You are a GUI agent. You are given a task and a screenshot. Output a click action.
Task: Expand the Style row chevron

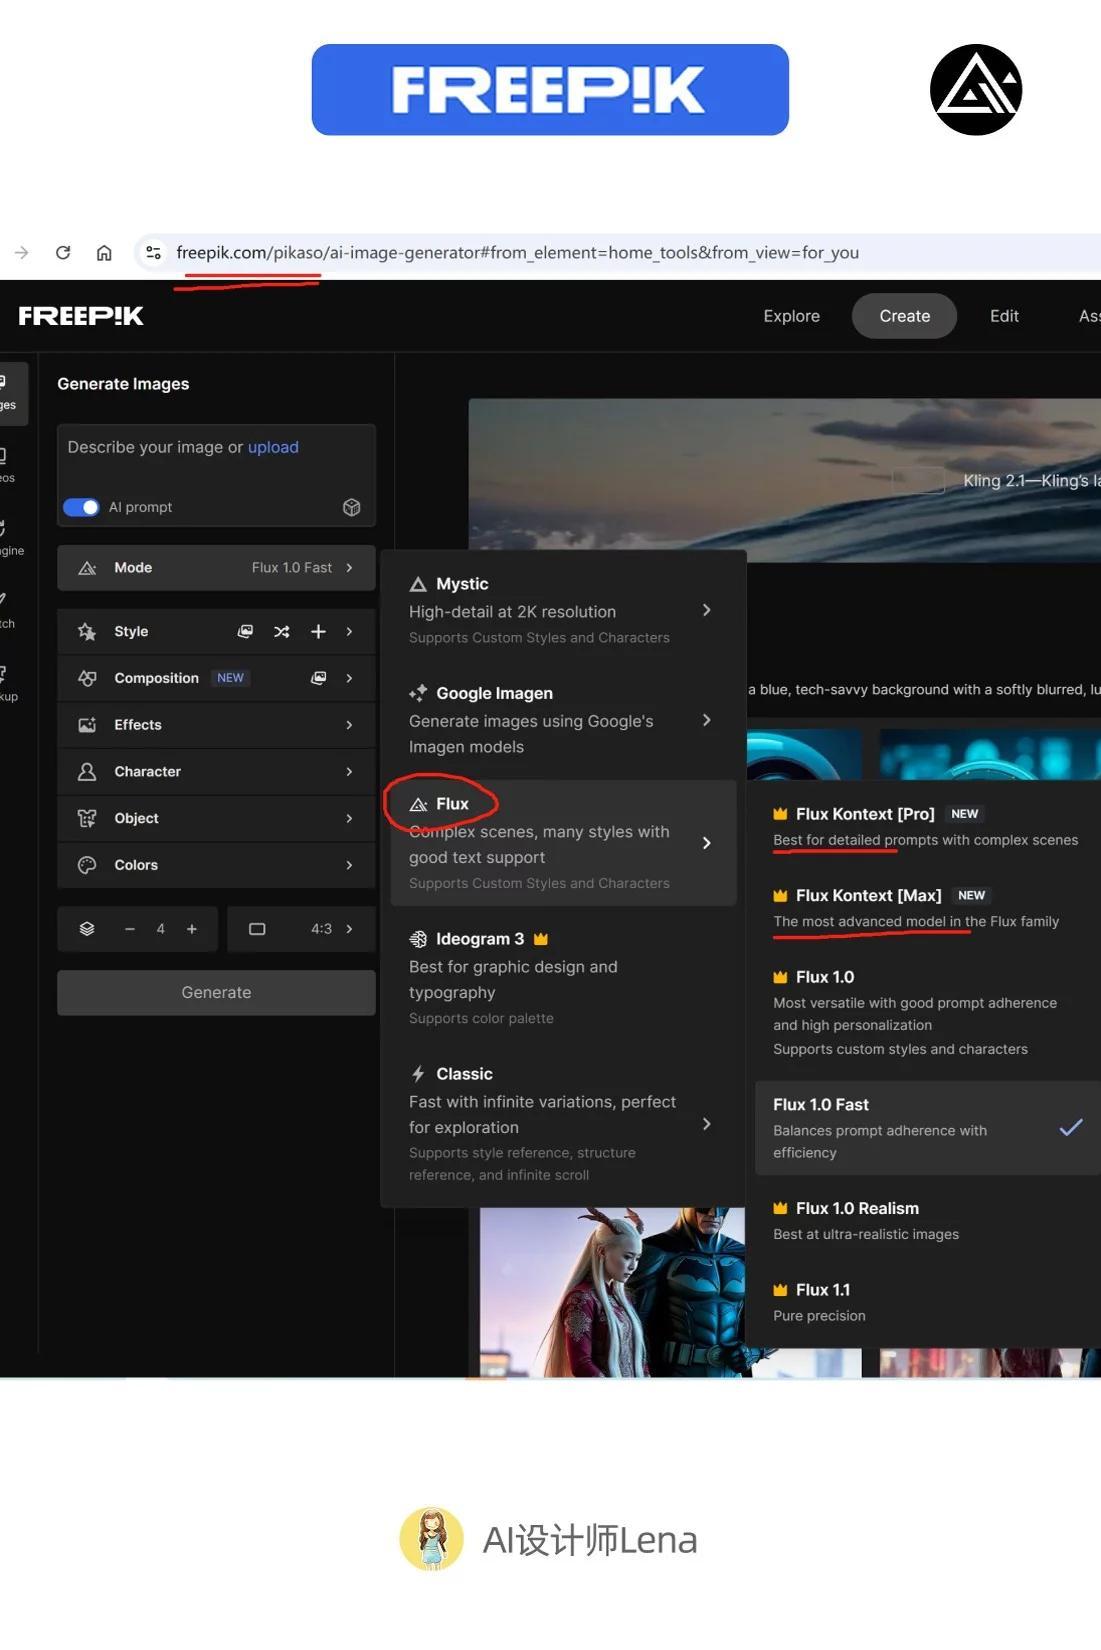(x=349, y=632)
